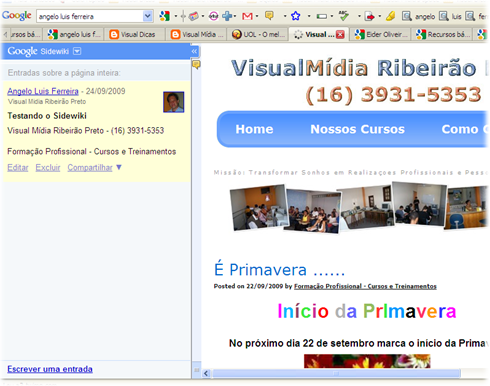Viewport: 490px width, 386px height.
Task: Click the send-to red arrow icon
Action: click(369, 16)
